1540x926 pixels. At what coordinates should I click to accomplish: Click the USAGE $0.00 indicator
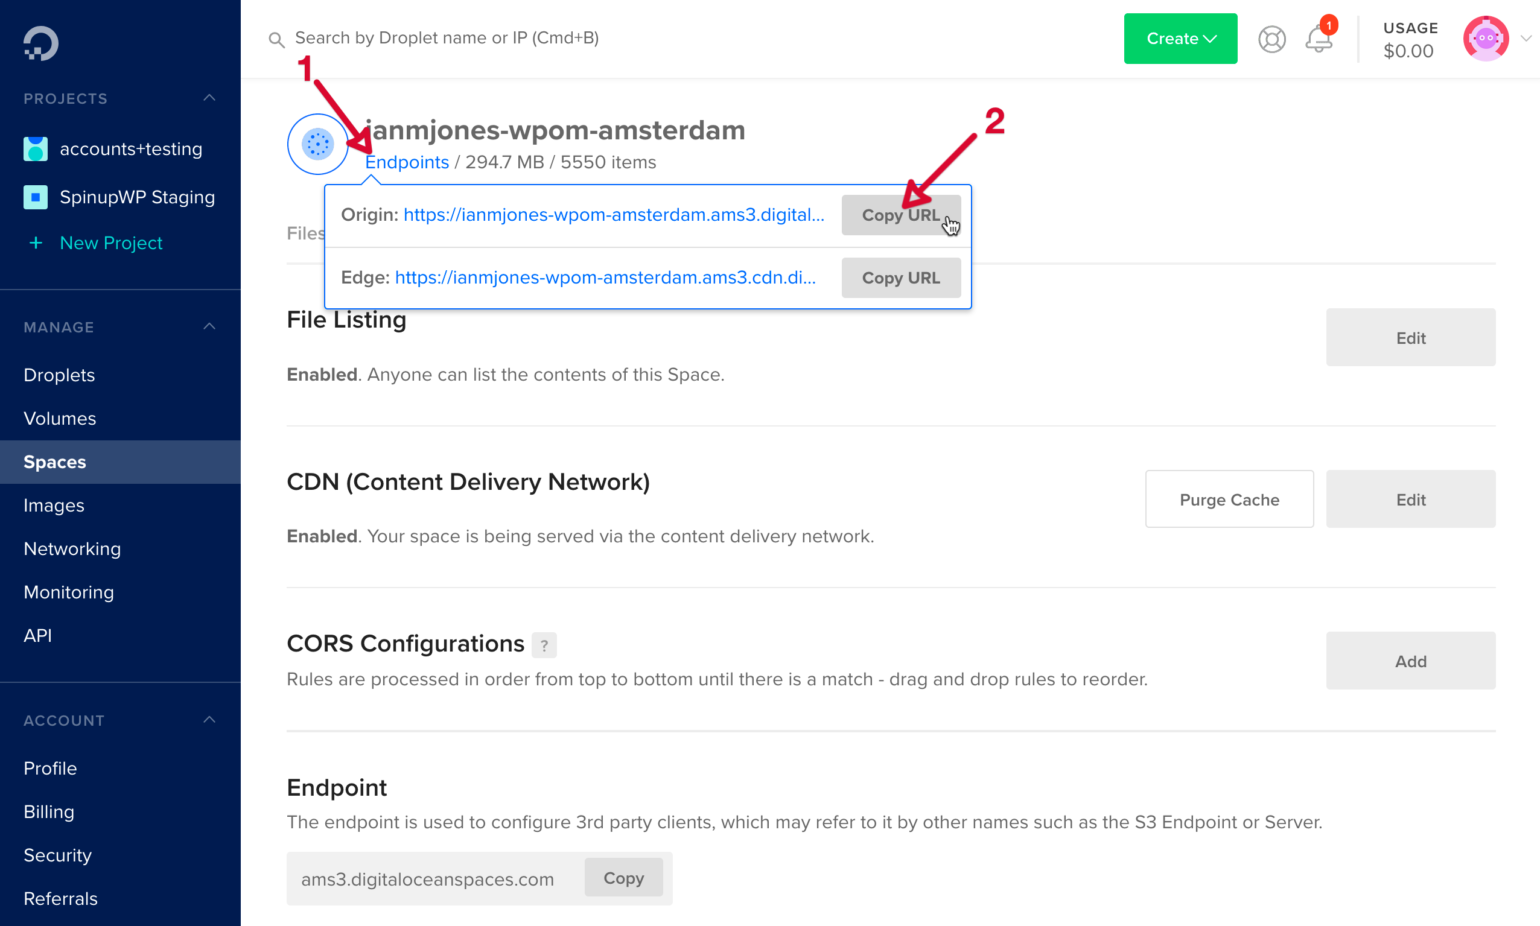pyautogui.click(x=1410, y=40)
